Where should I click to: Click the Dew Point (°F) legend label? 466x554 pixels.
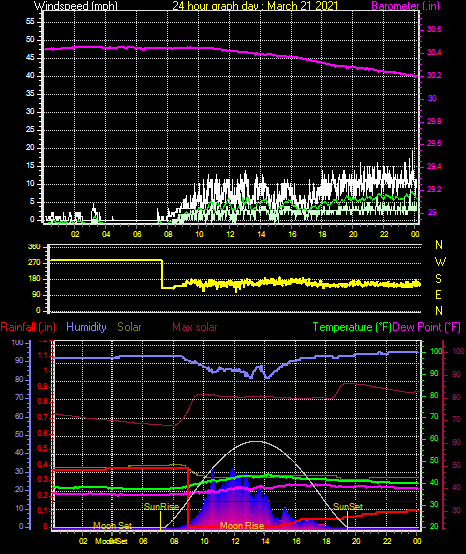pyautogui.click(x=427, y=327)
